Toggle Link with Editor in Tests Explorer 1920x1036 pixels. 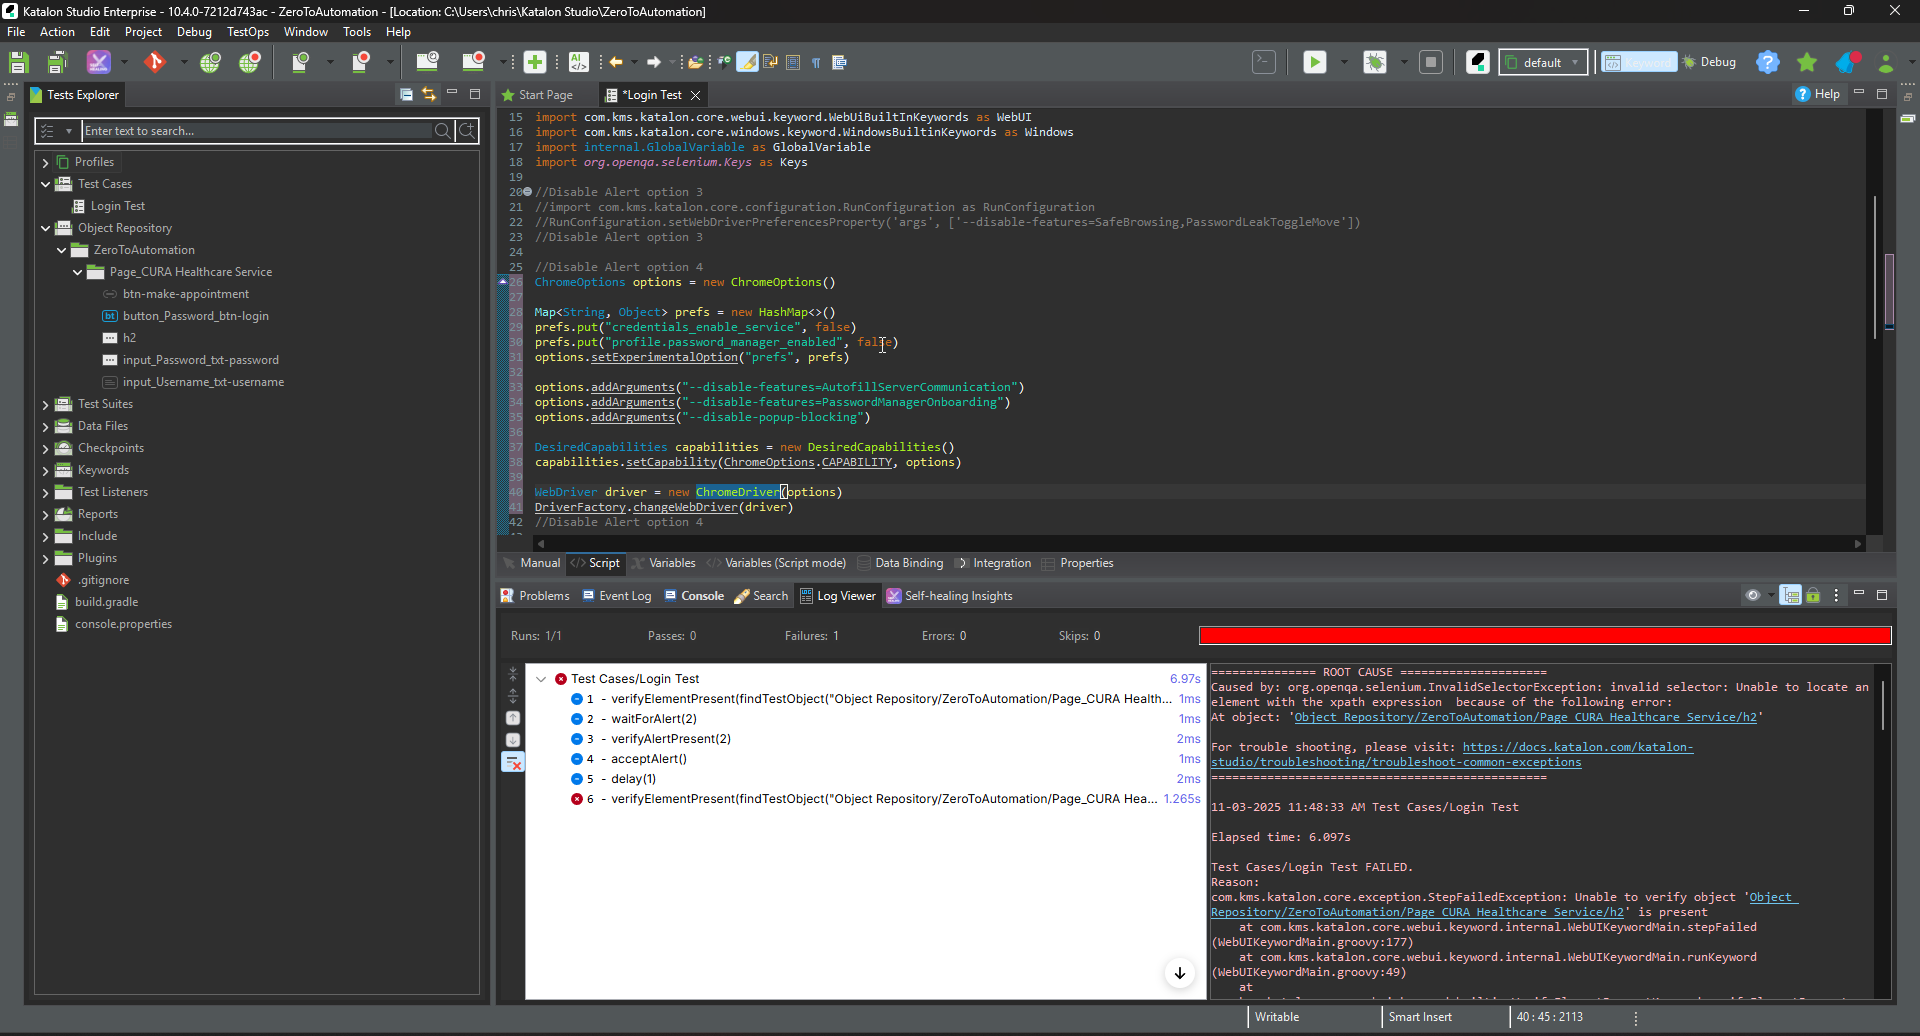[429, 94]
